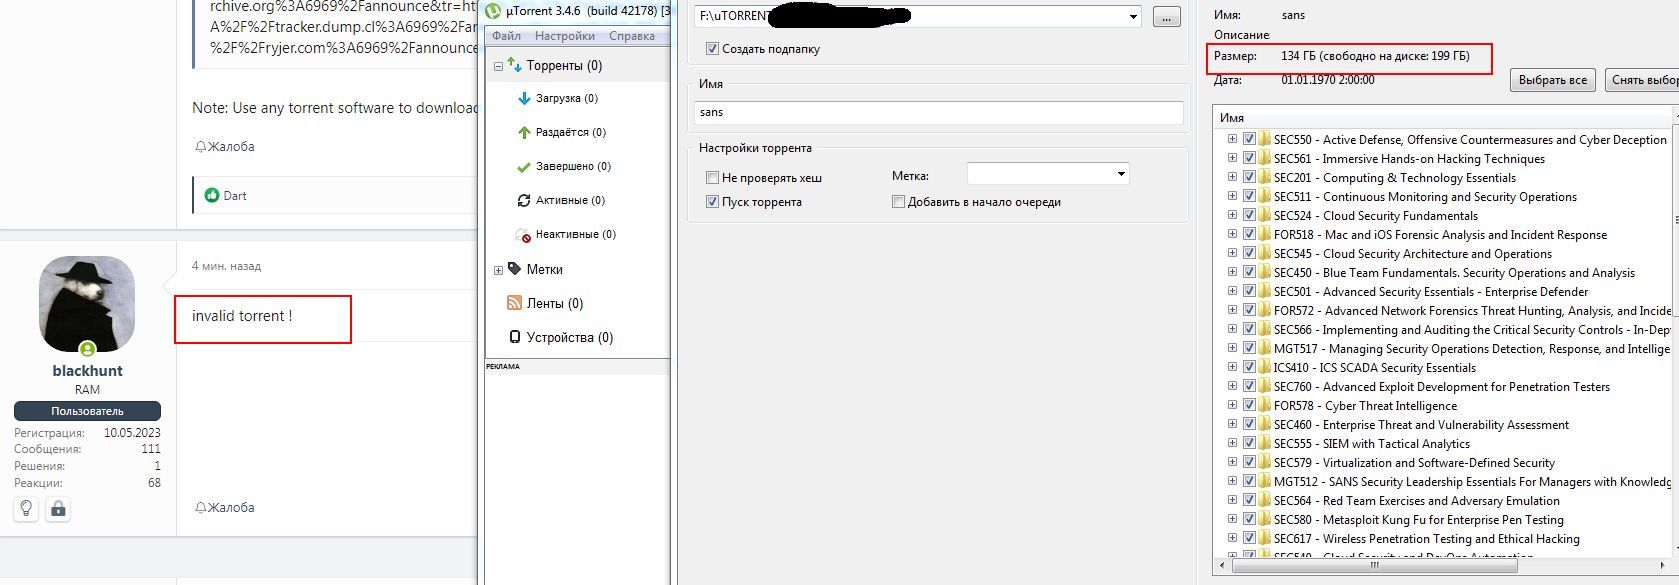Toggle Создать подпапку checkbox
The height and width of the screenshot is (585, 1679).
(x=712, y=49)
